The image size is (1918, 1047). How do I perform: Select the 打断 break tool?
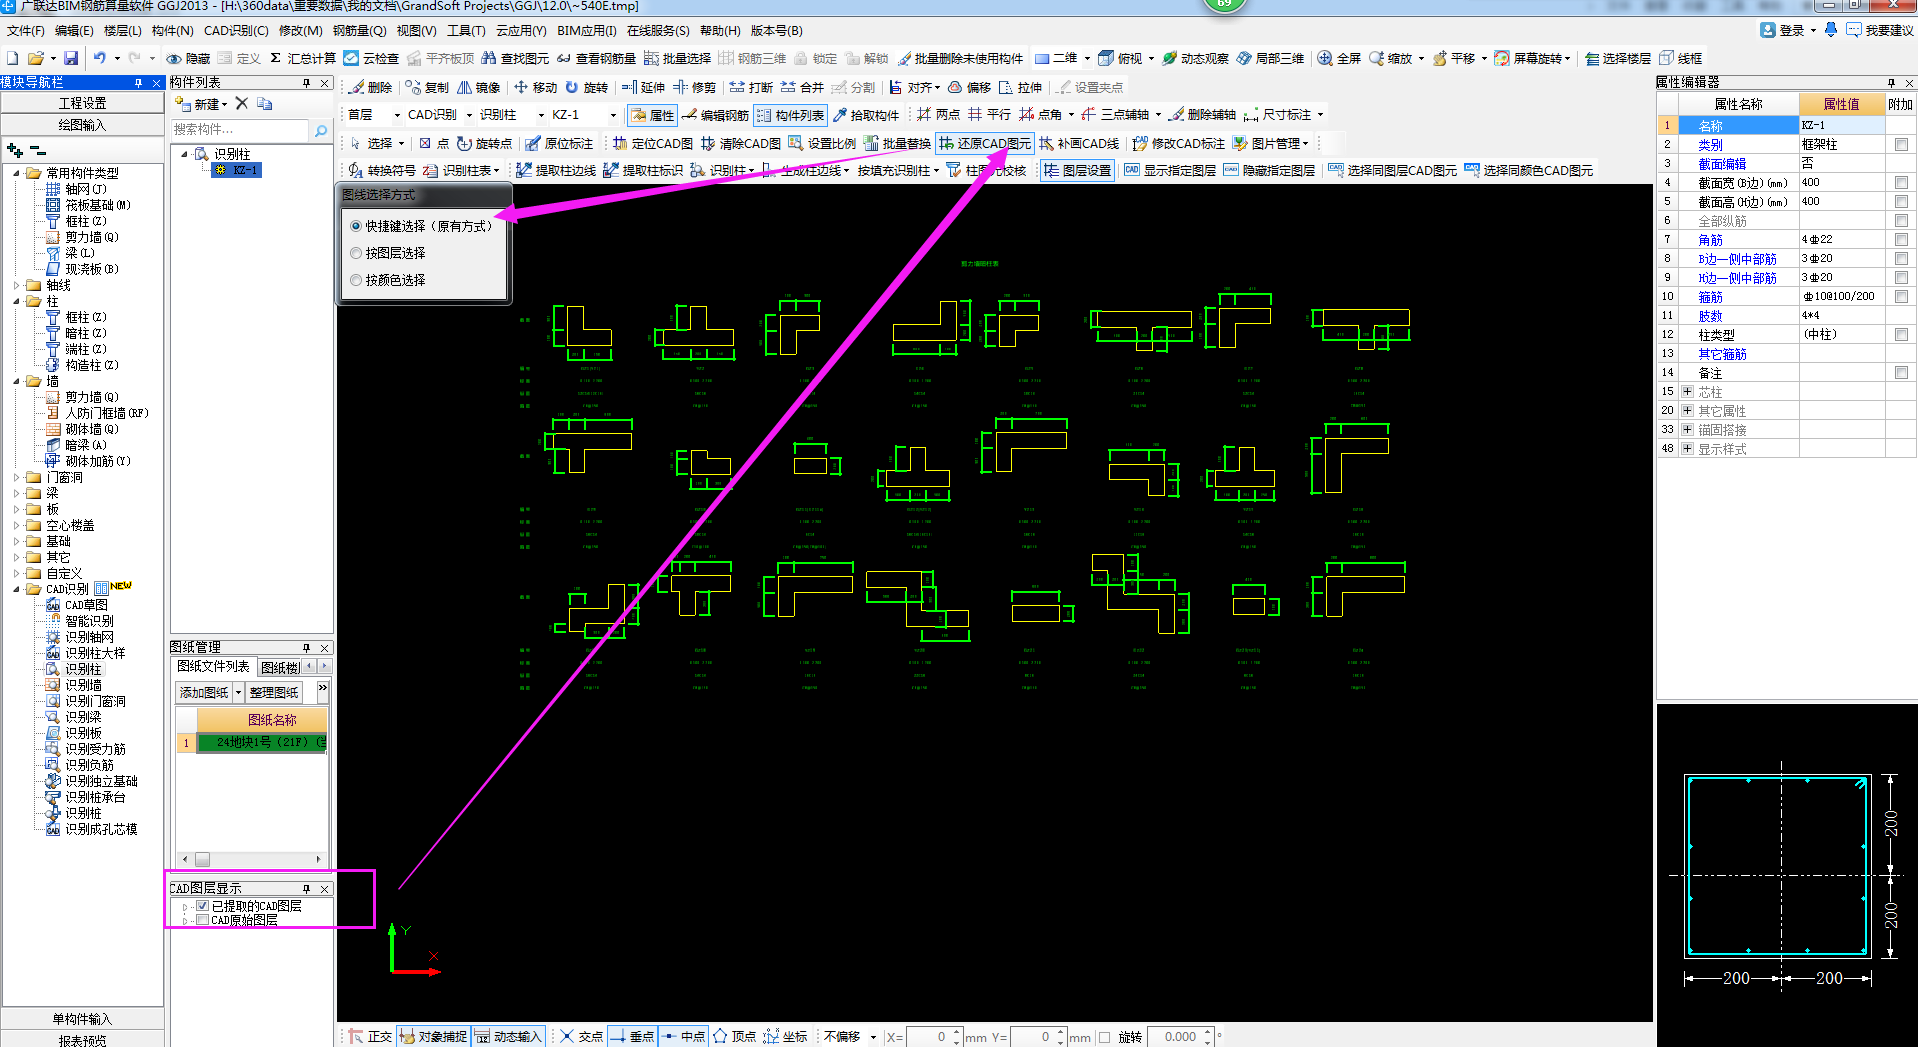[751, 87]
